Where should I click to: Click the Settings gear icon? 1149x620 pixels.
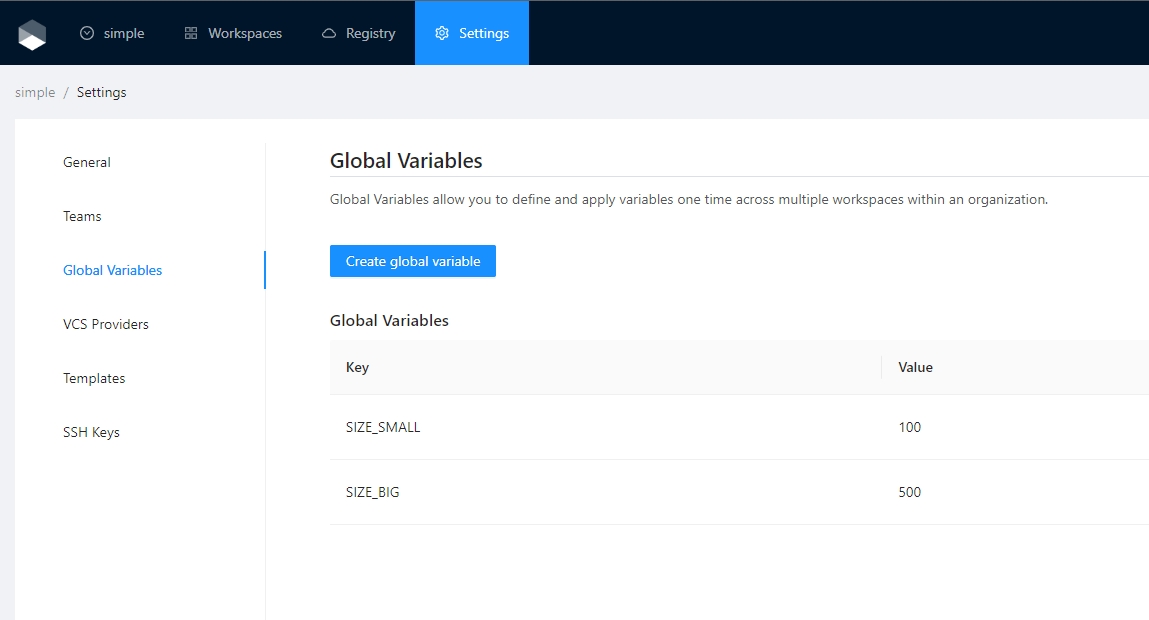442,33
